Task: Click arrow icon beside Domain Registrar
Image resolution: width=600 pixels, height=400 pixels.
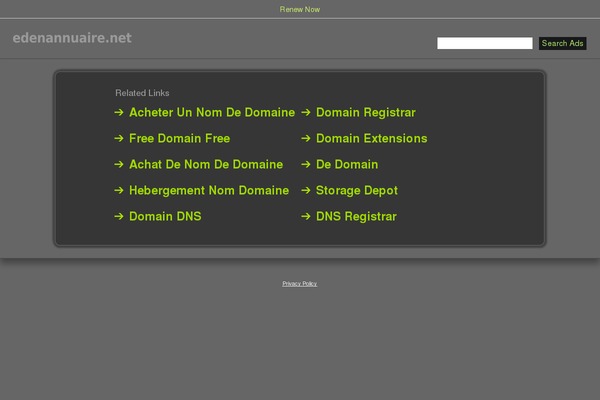Action: (306, 112)
